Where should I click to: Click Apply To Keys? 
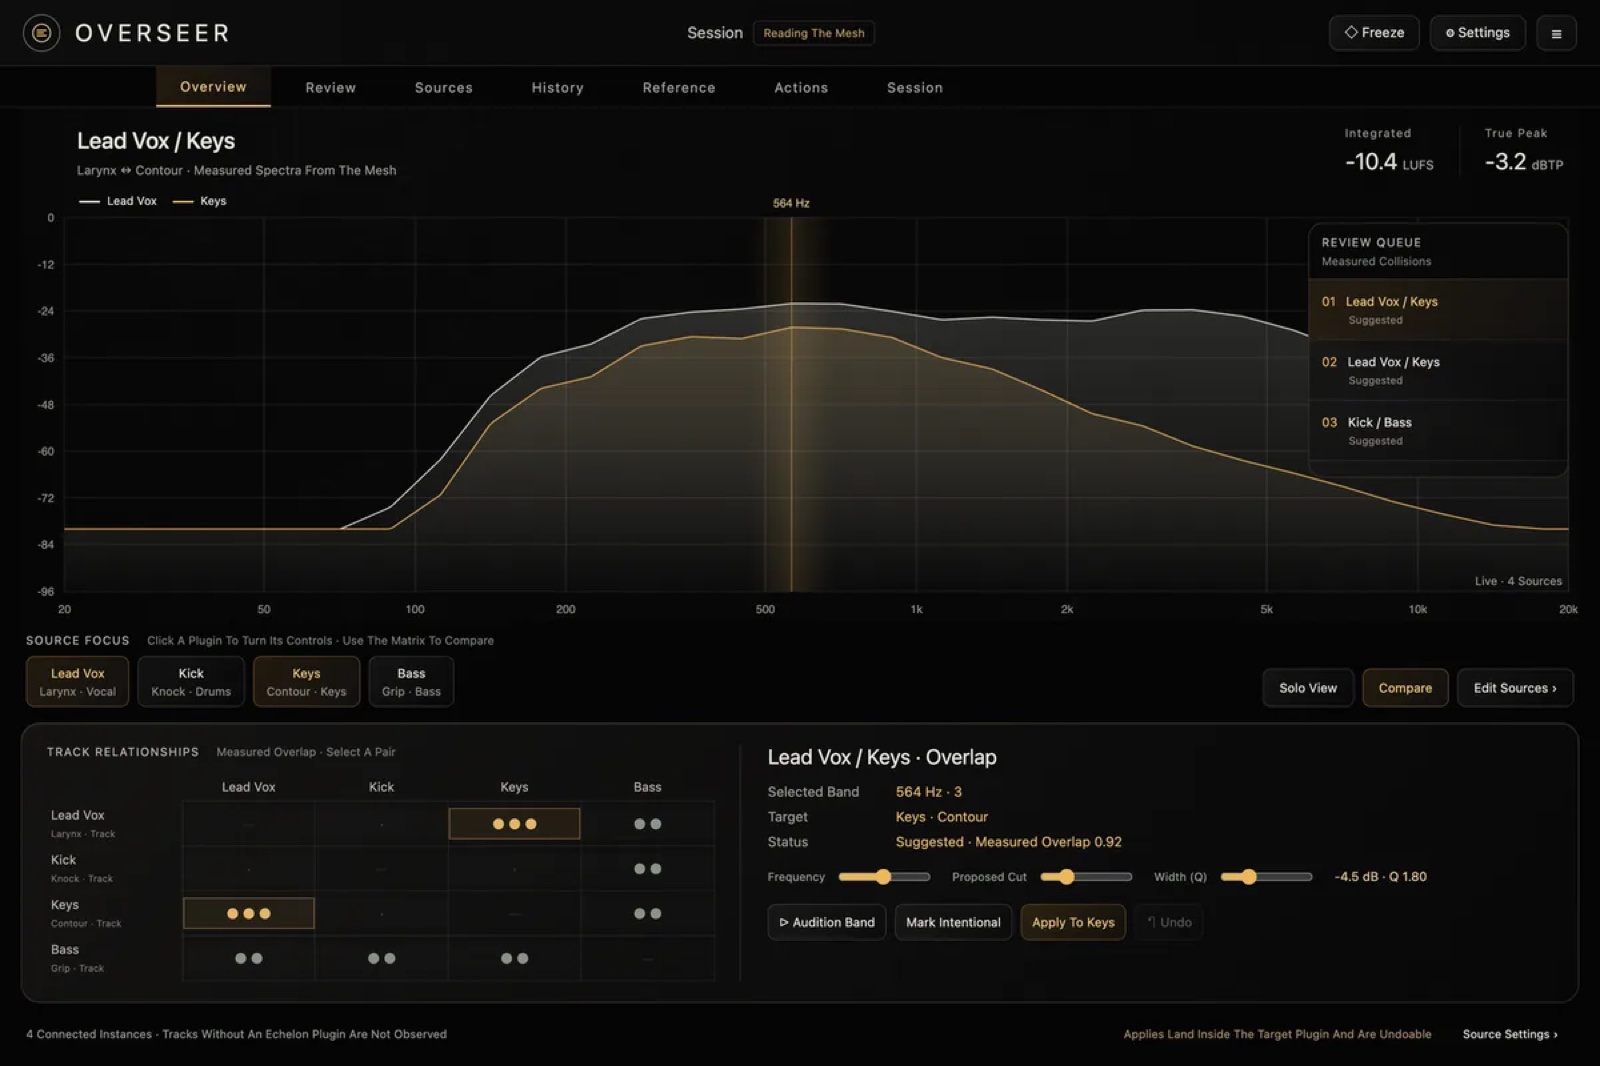click(1073, 922)
